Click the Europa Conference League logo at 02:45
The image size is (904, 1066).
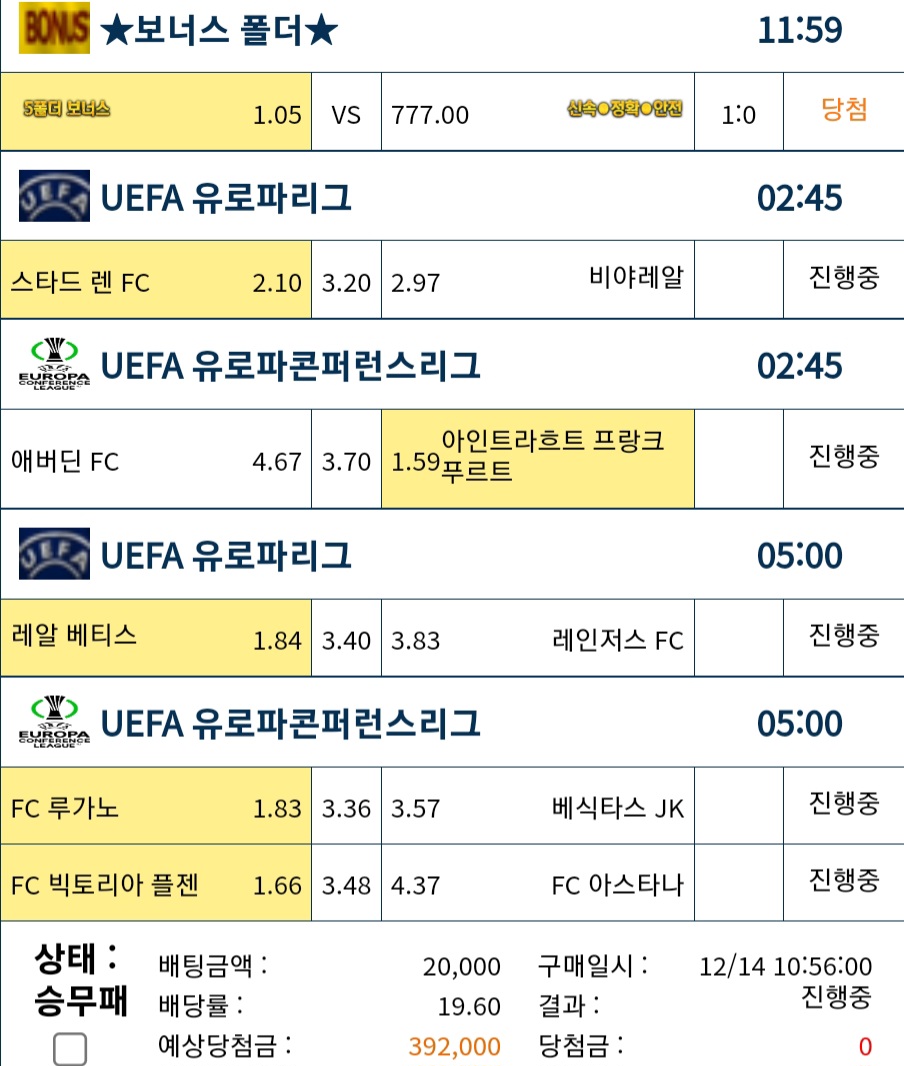(x=54, y=364)
